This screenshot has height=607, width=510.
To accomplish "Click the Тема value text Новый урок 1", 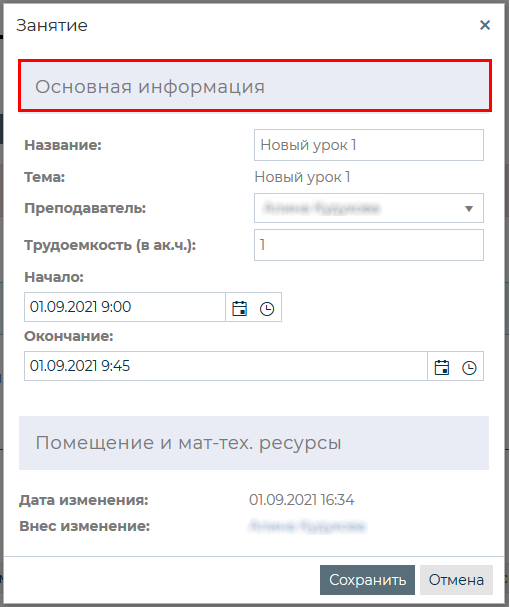I will click(302, 177).
